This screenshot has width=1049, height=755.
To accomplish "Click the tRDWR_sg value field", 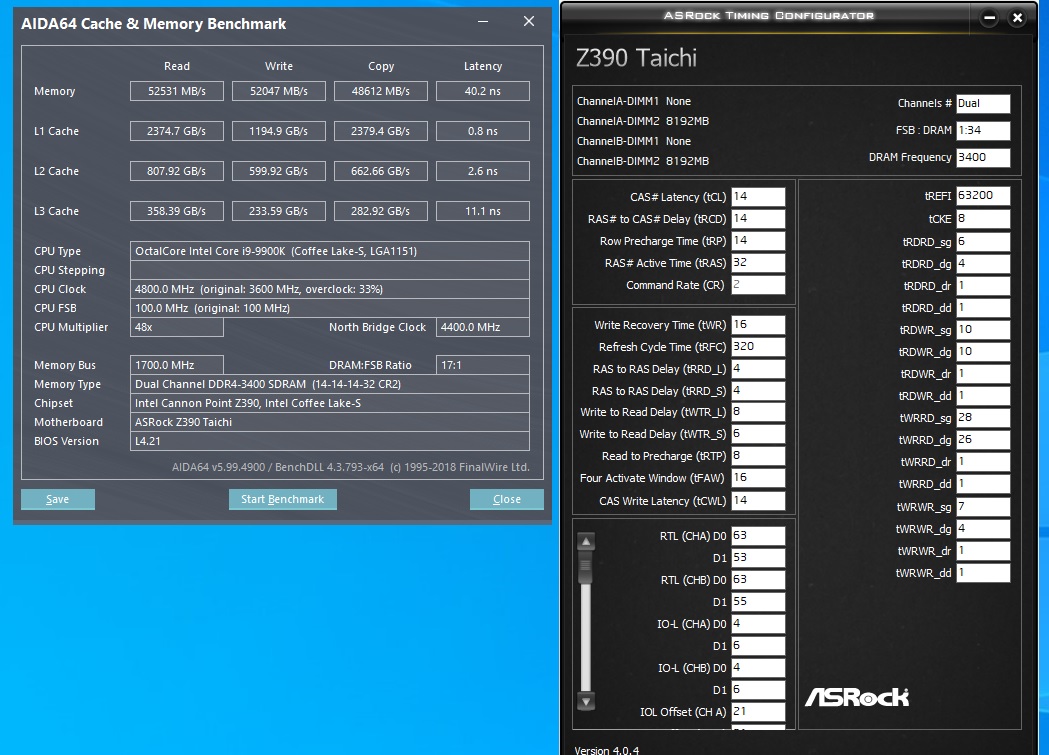I will tap(983, 330).
